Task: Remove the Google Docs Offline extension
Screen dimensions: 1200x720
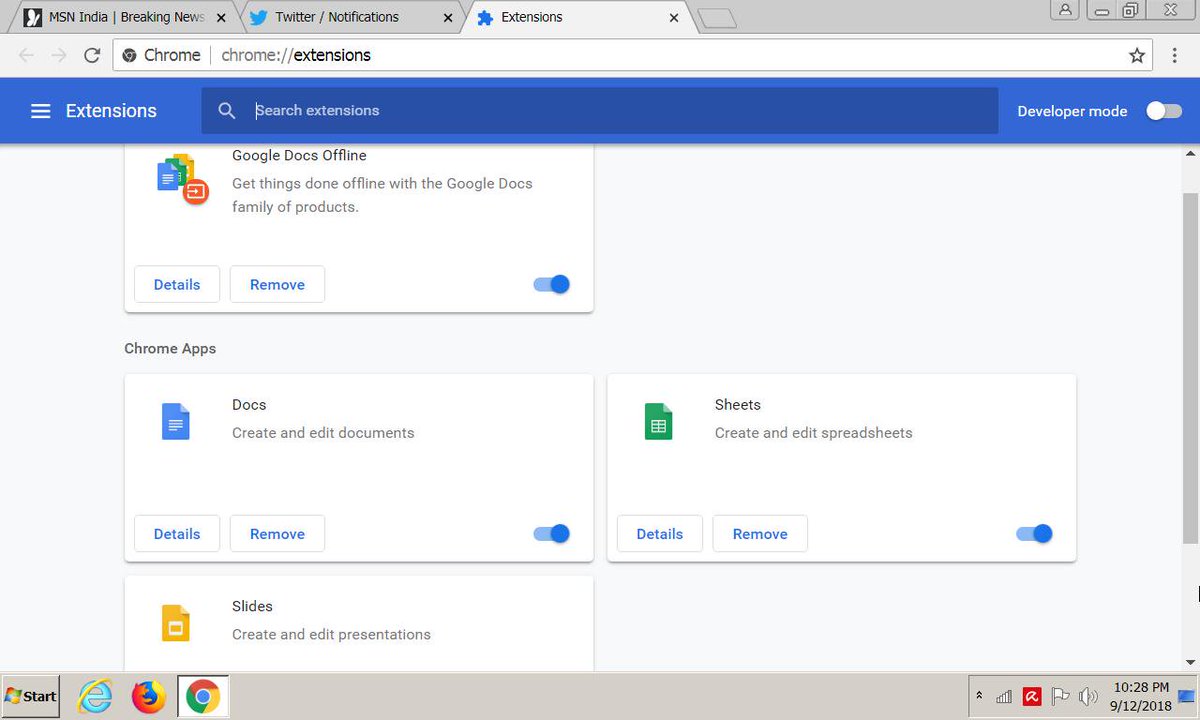Action: [x=277, y=284]
